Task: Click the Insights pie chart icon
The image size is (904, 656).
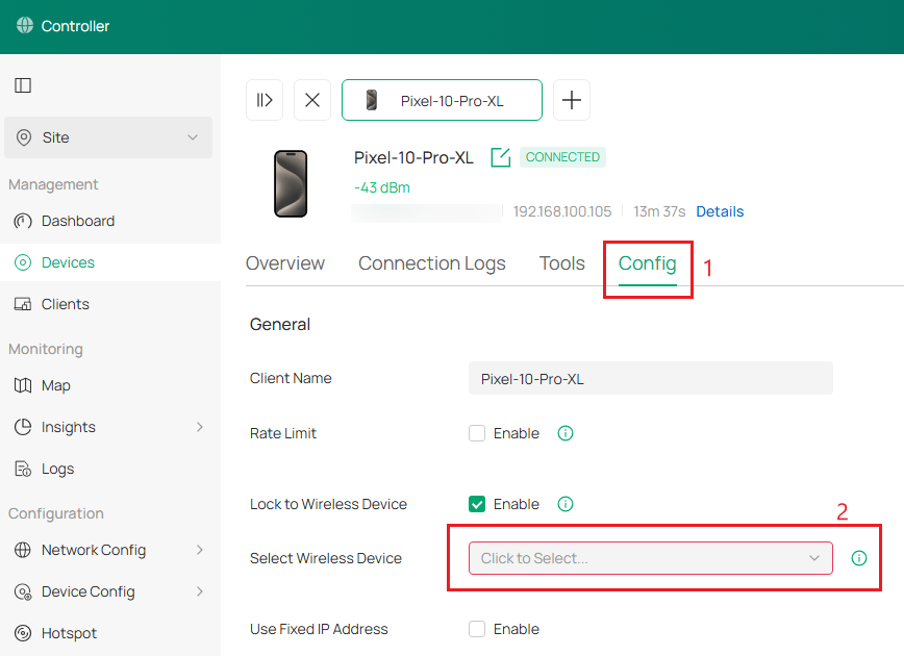Action: pos(22,427)
